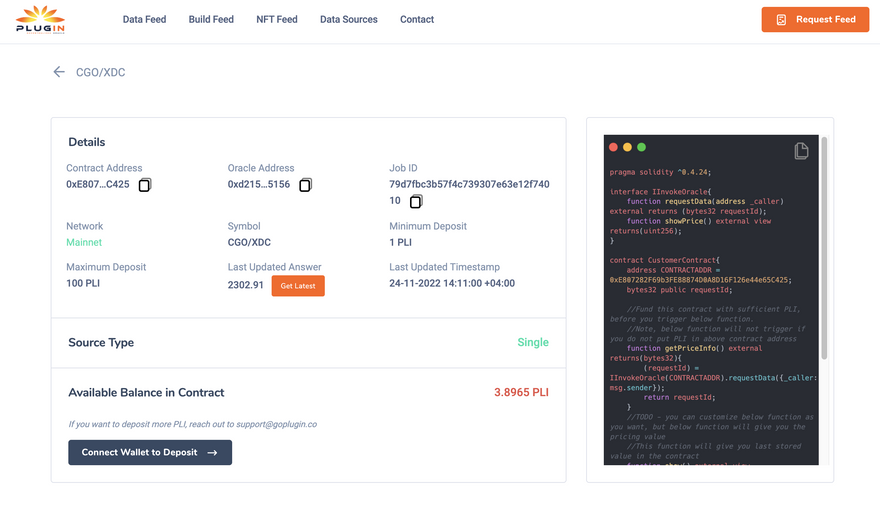
Task: Click the green dot in code window
Action: 642,147
